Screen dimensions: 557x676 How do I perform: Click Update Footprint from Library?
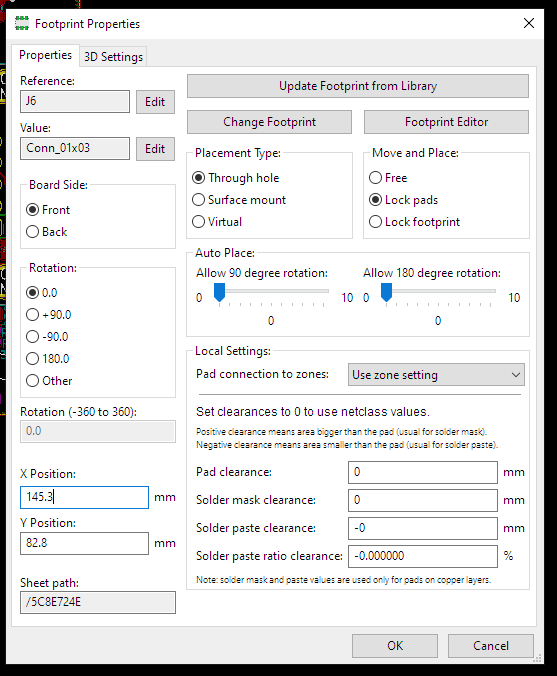point(358,86)
